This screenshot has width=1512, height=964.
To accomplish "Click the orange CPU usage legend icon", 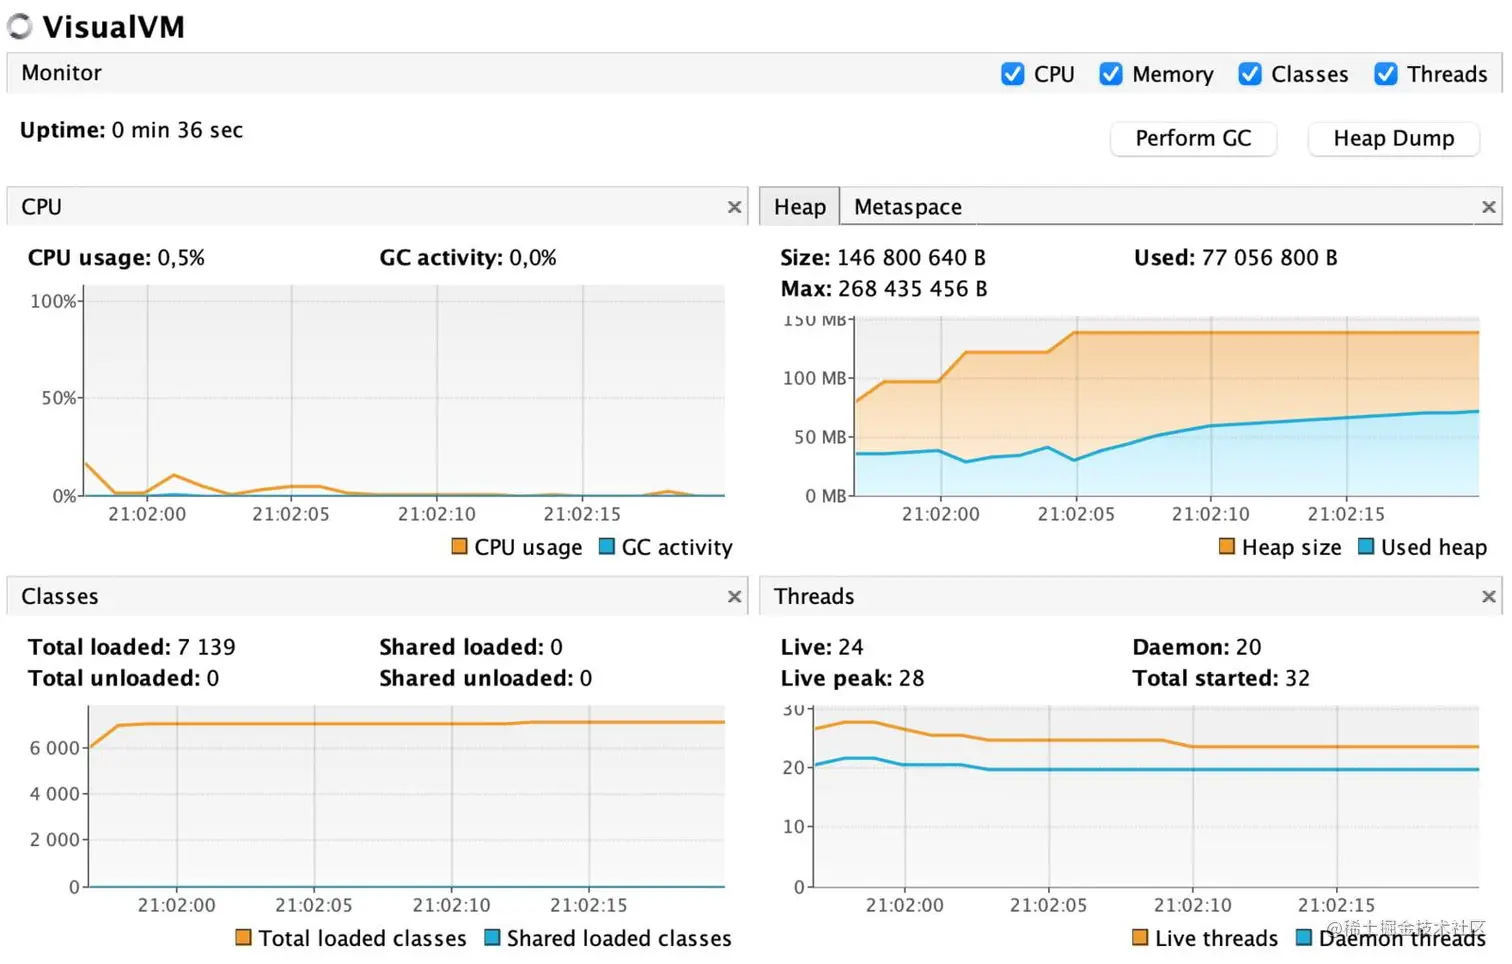I will click(459, 547).
